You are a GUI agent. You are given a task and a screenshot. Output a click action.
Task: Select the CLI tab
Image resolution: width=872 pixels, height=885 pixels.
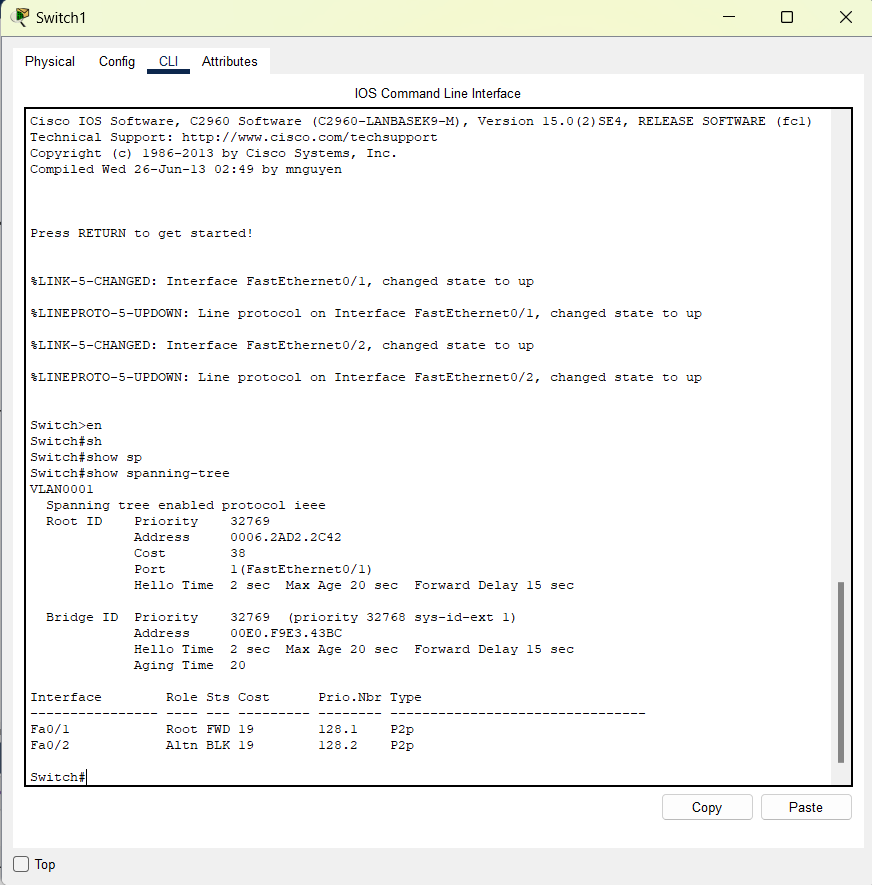pyautogui.click(x=168, y=62)
